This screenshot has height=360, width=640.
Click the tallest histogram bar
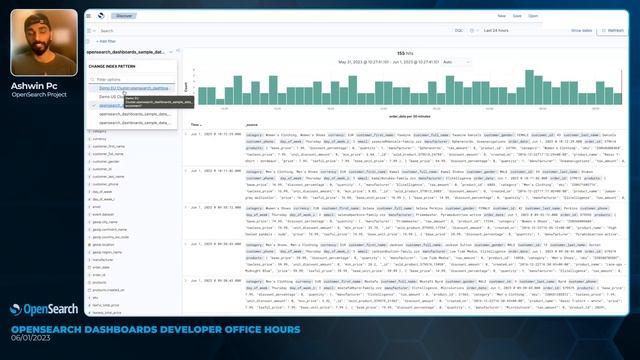click(x=529, y=87)
